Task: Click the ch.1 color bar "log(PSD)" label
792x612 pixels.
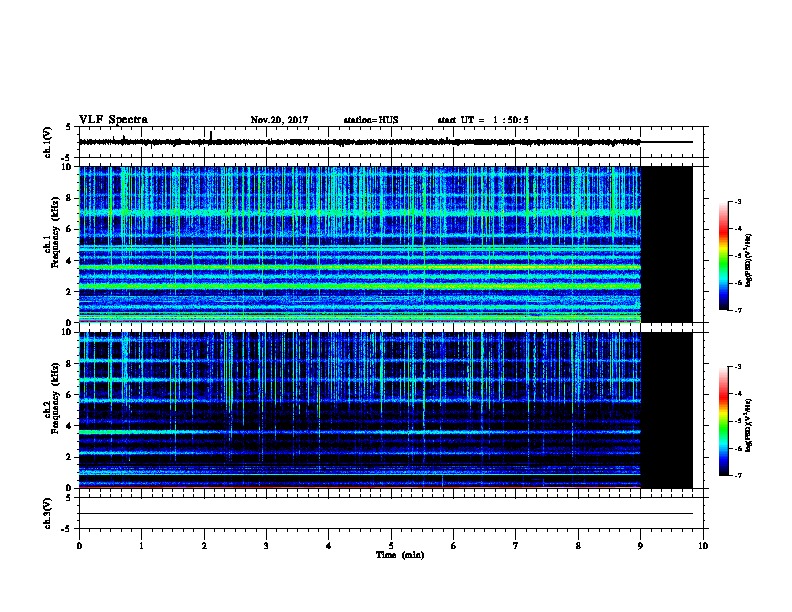Action: tap(749, 260)
